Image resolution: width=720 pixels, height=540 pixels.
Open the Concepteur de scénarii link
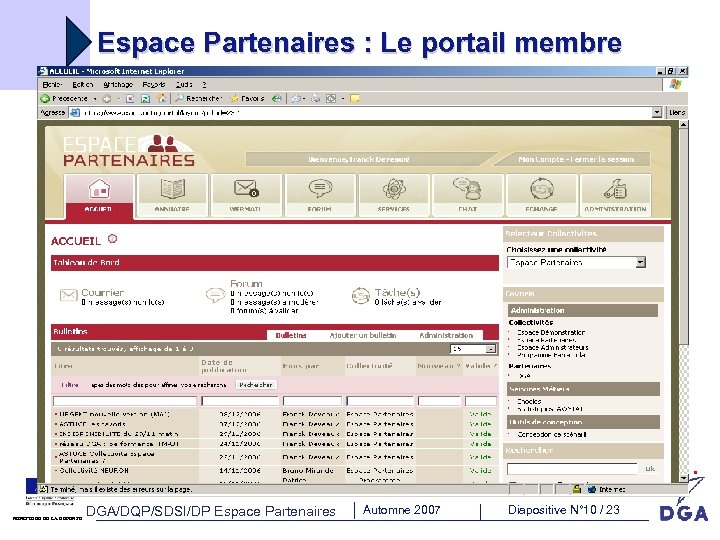tap(551, 434)
